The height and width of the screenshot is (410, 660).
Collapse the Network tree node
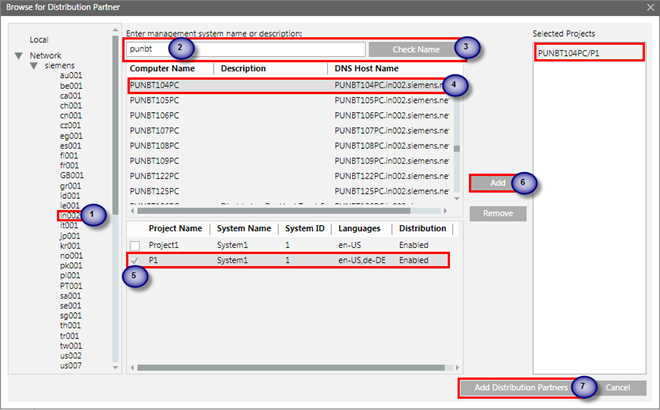(x=19, y=55)
